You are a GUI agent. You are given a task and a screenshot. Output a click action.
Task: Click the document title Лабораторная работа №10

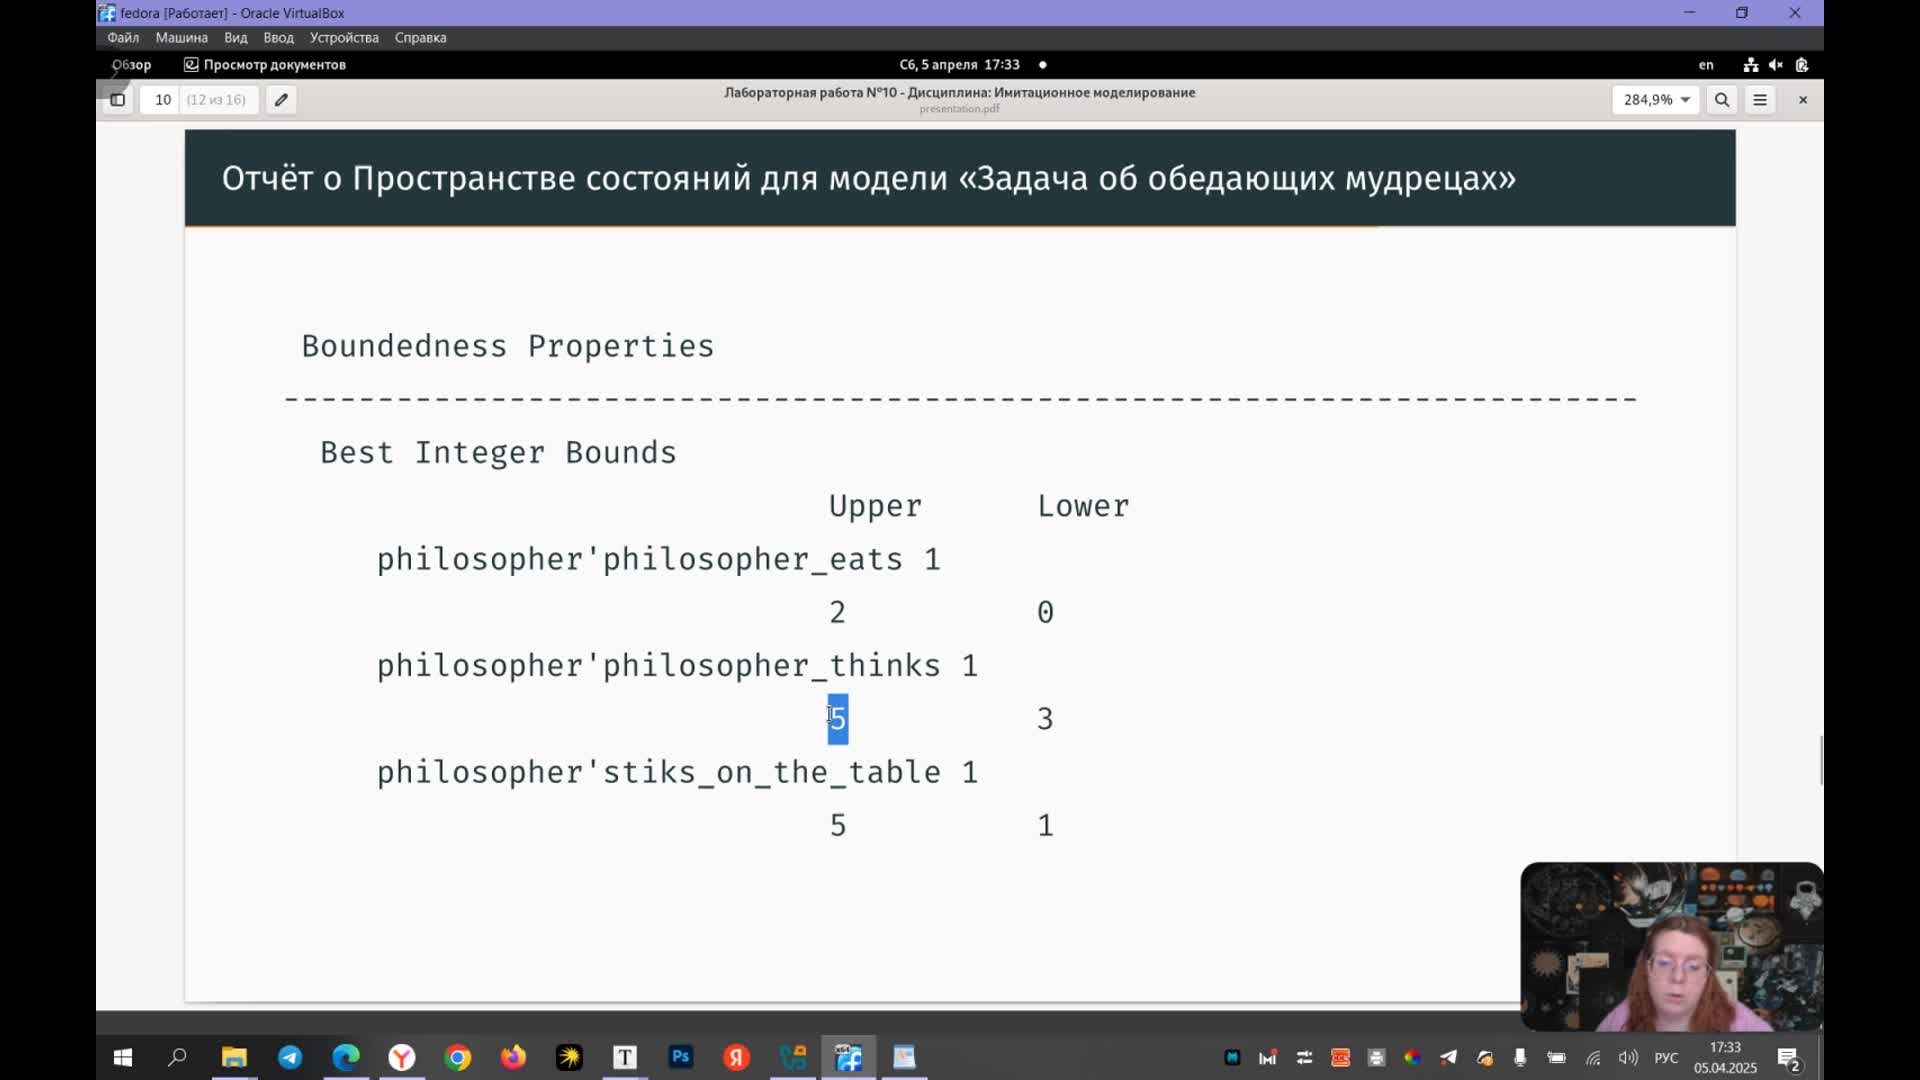pyautogui.click(x=959, y=92)
